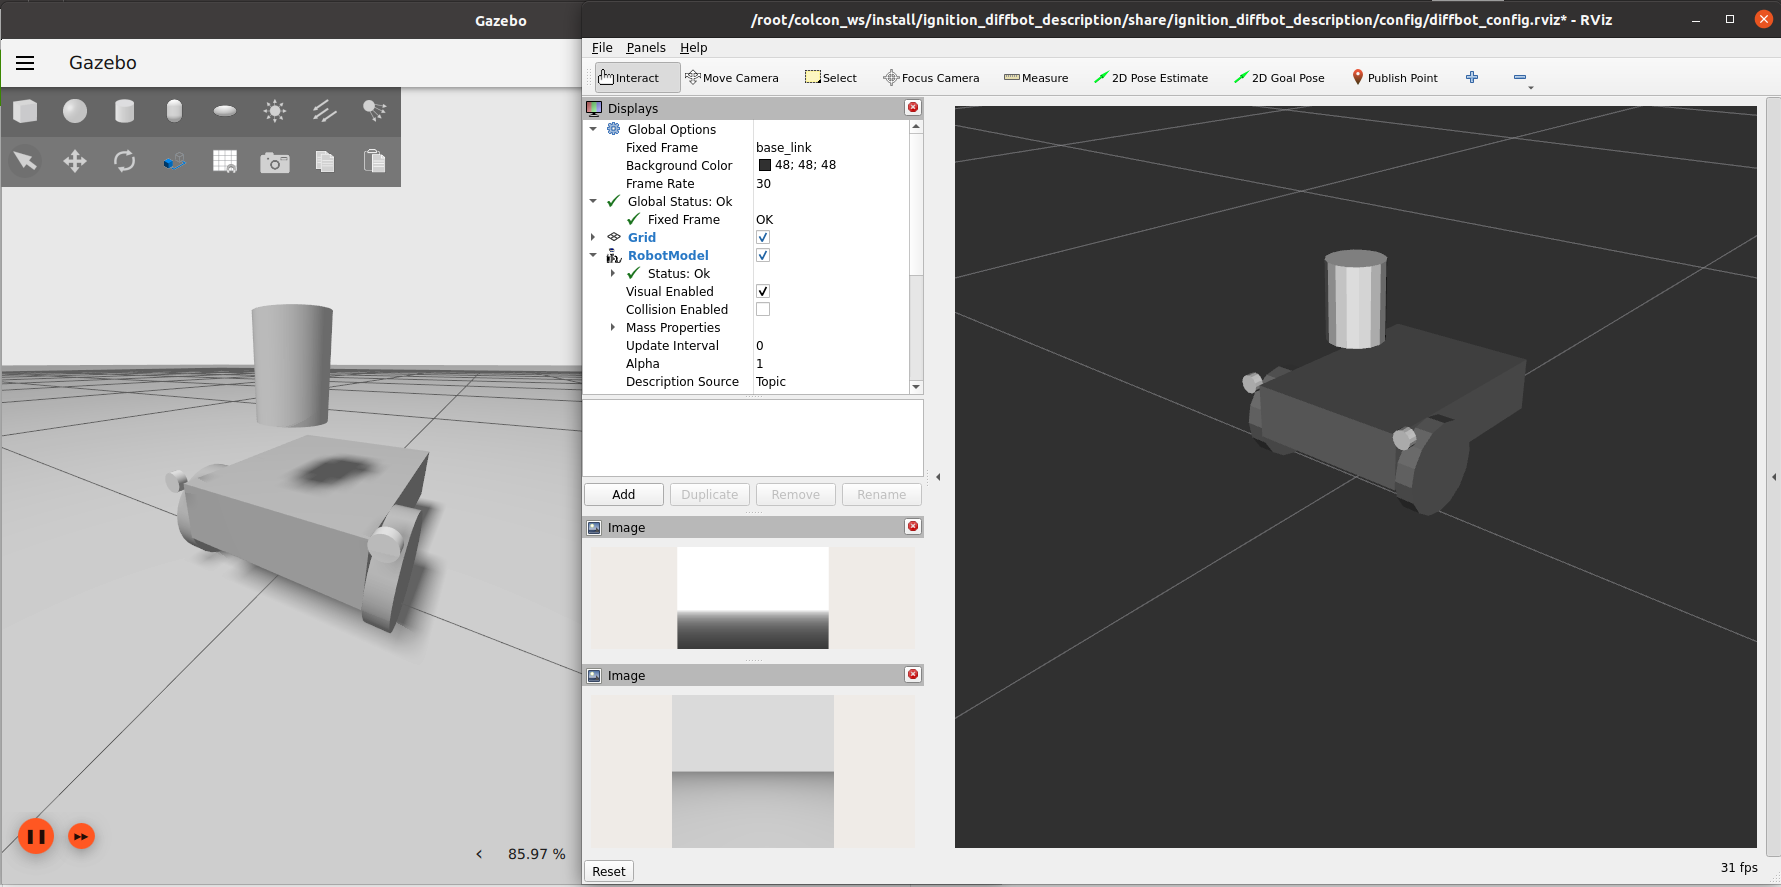The width and height of the screenshot is (1781, 887).
Task: Uncheck the Grid display checkbox
Action: point(763,238)
